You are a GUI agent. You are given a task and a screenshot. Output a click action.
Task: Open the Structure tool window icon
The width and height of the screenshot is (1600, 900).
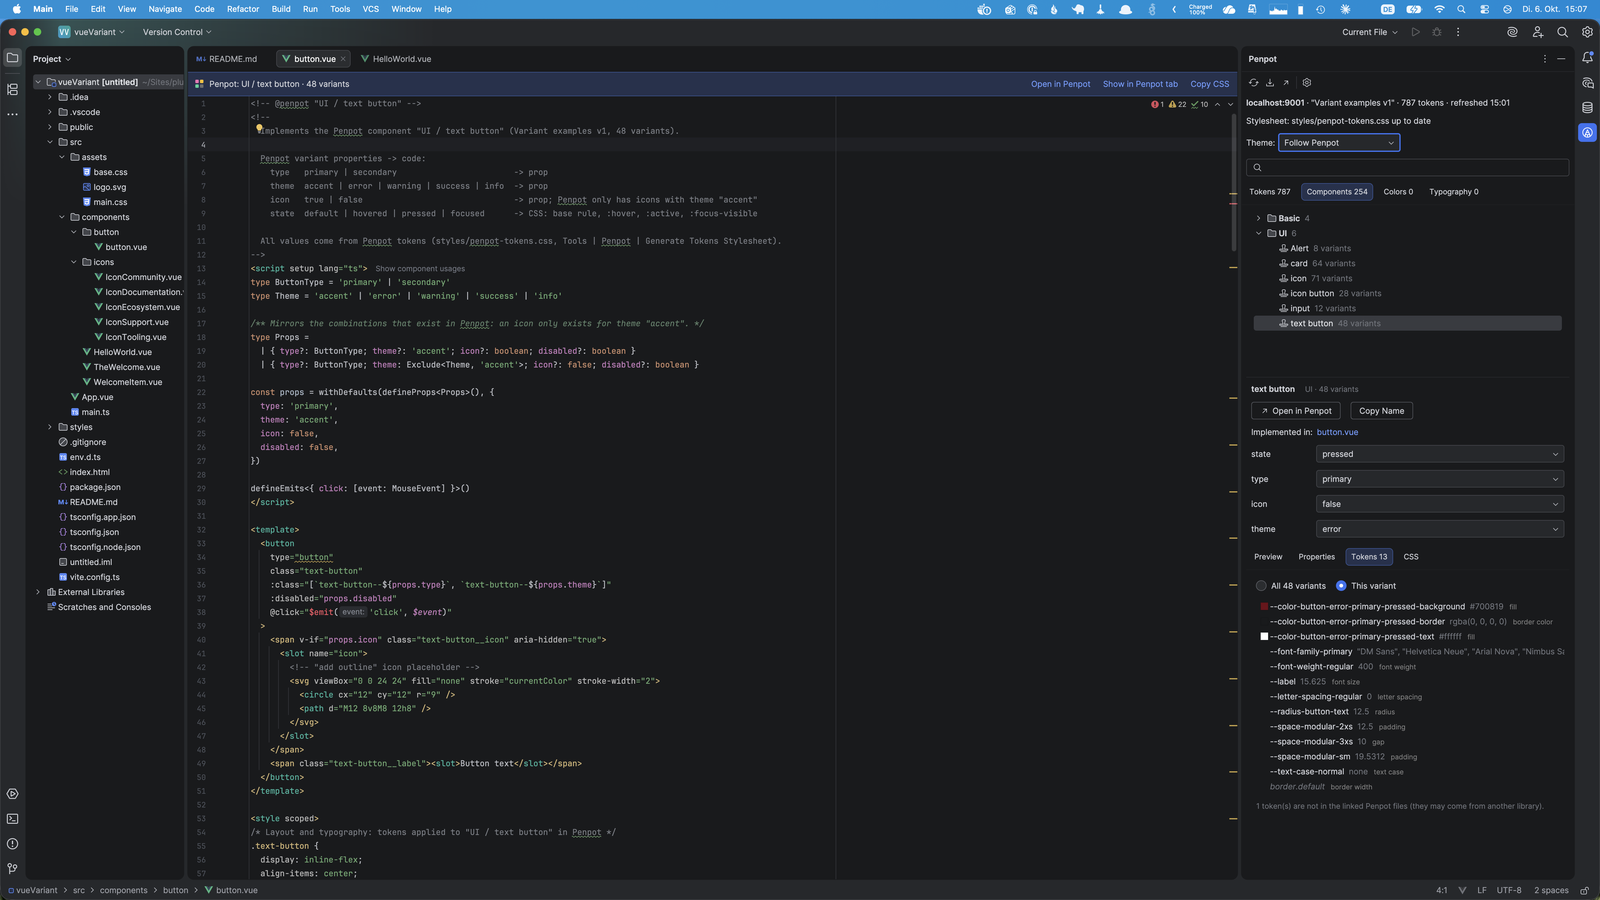[12, 89]
